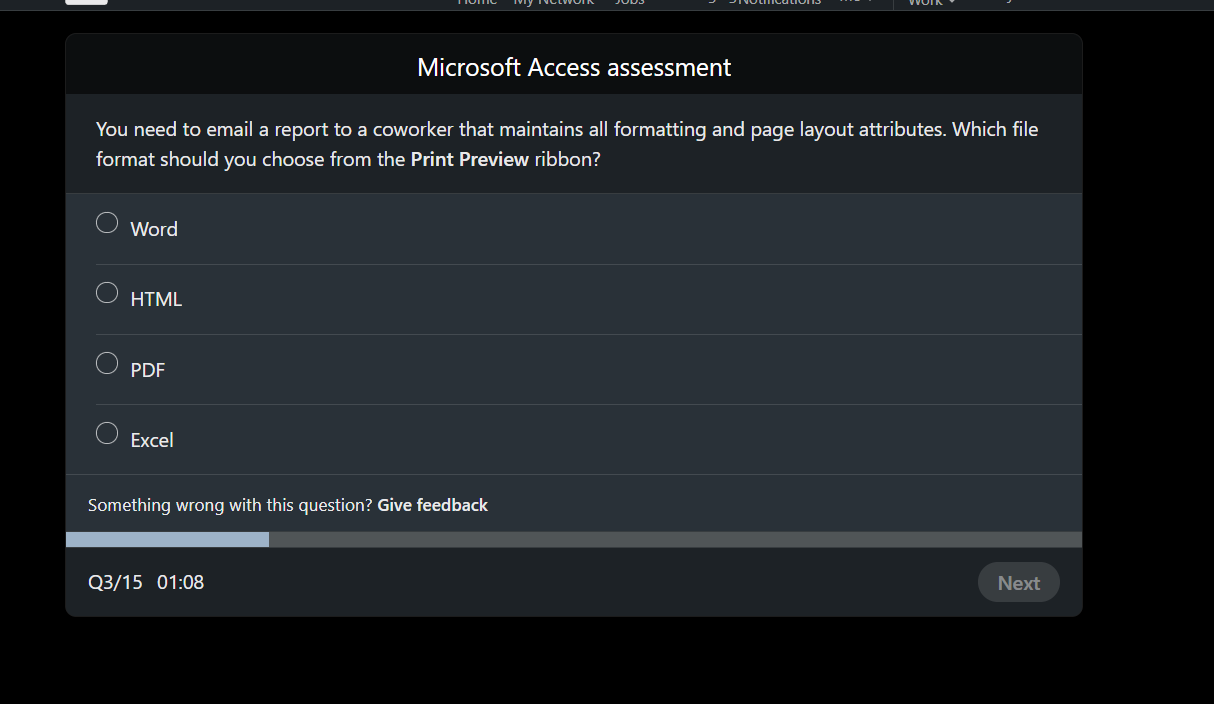
Task: Select the HTML answer option
Action: pos(107,292)
